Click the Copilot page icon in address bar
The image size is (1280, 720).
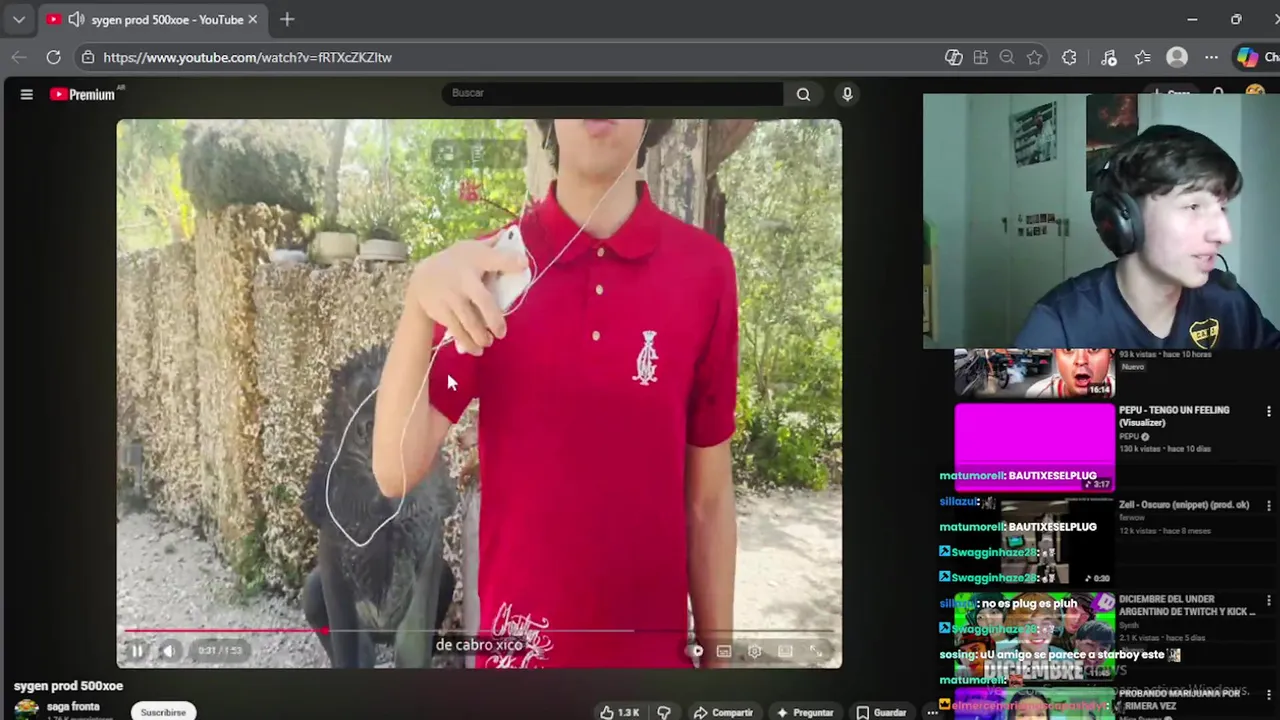pyautogui.click(x=953, y=57)
